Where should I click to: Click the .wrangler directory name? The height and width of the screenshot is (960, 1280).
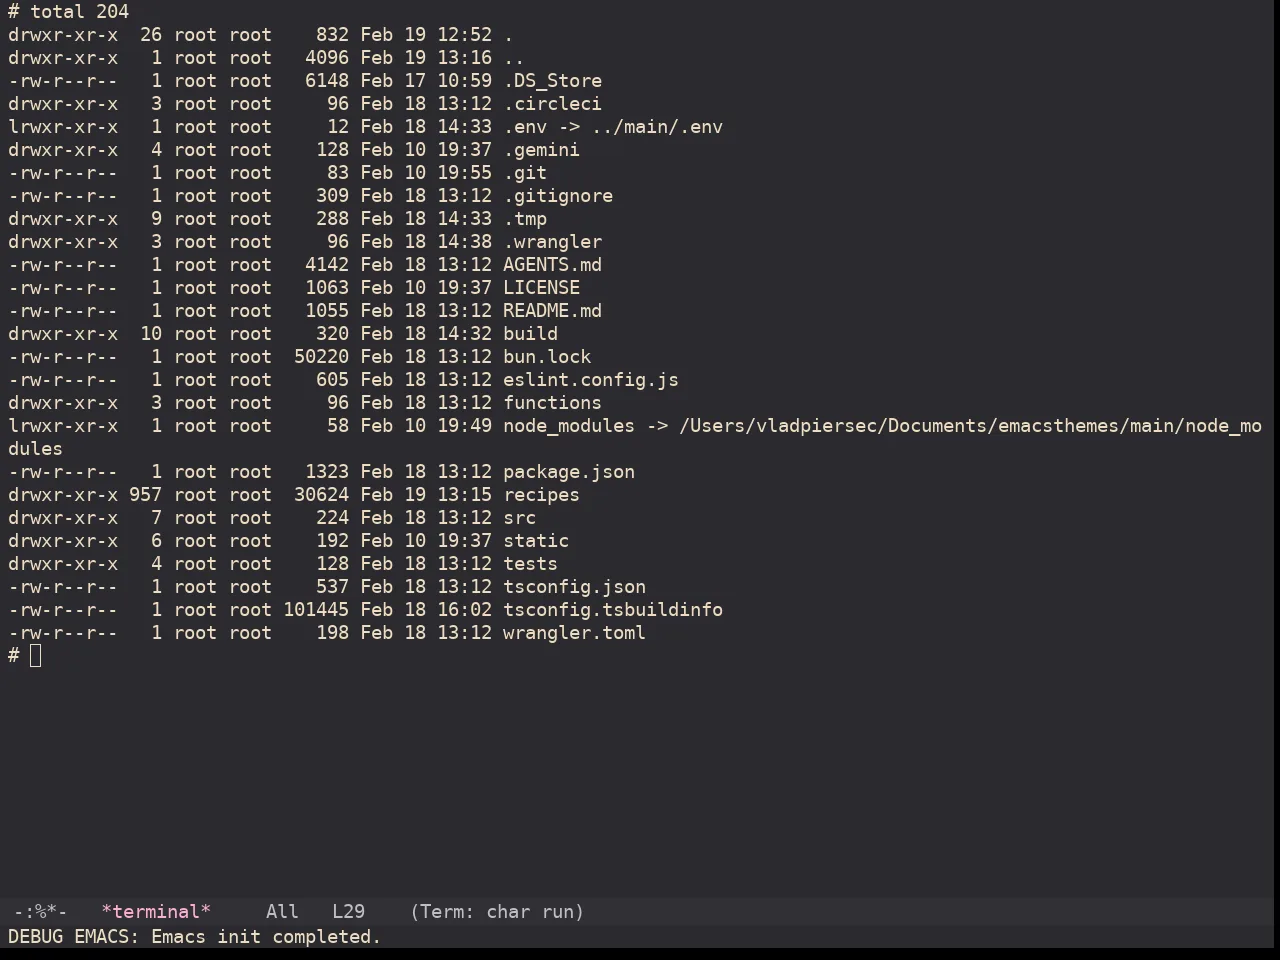552,242
